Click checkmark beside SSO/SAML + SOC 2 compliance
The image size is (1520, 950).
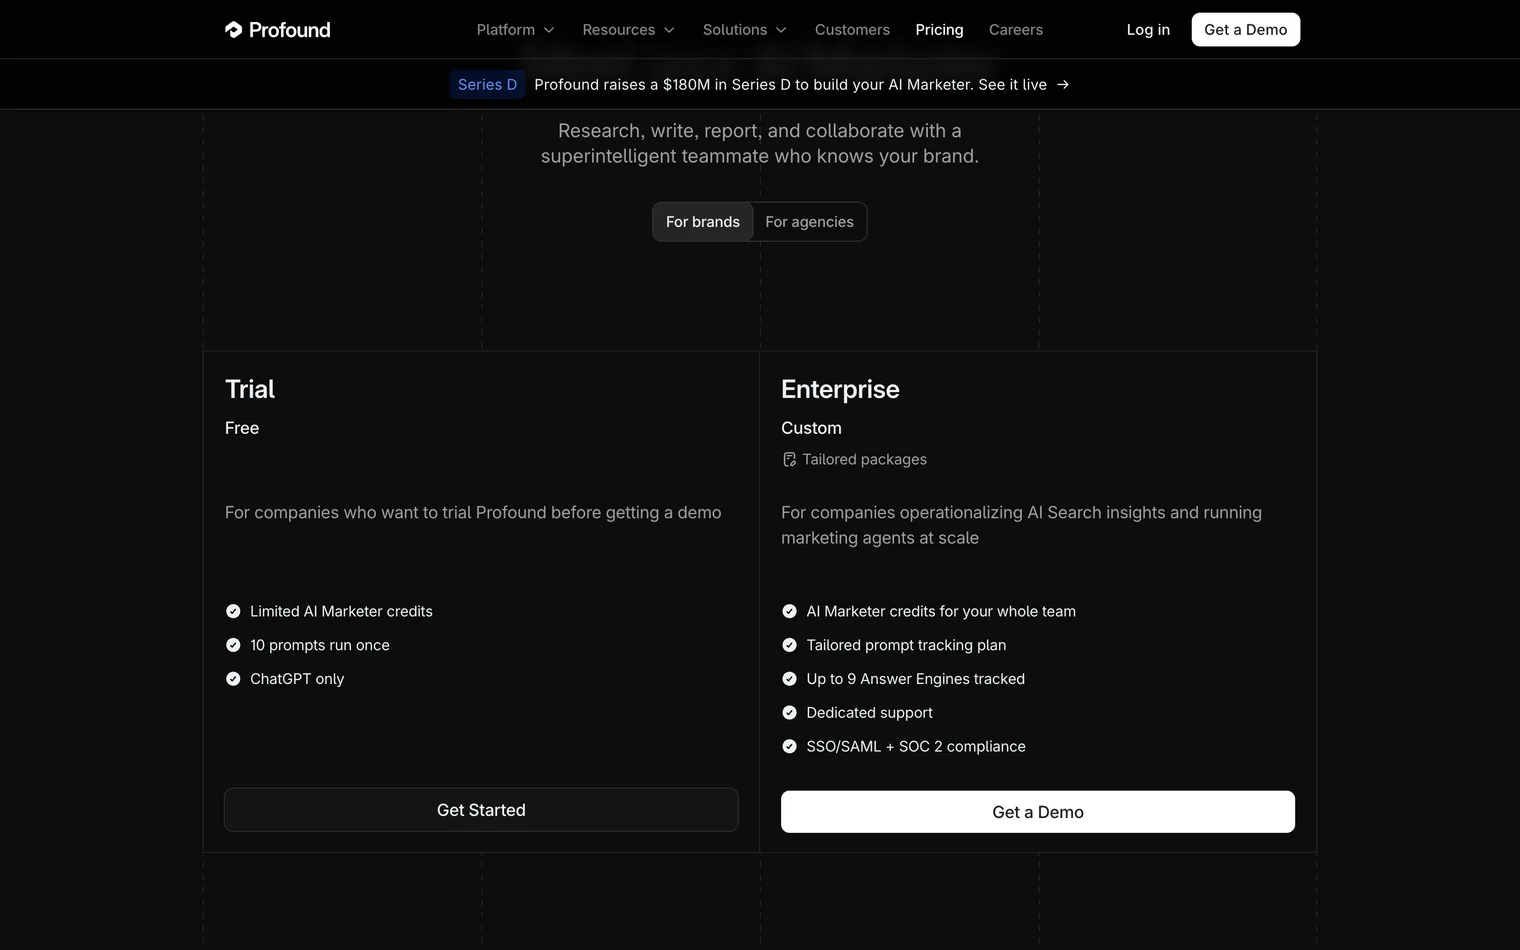pos(789,747)
